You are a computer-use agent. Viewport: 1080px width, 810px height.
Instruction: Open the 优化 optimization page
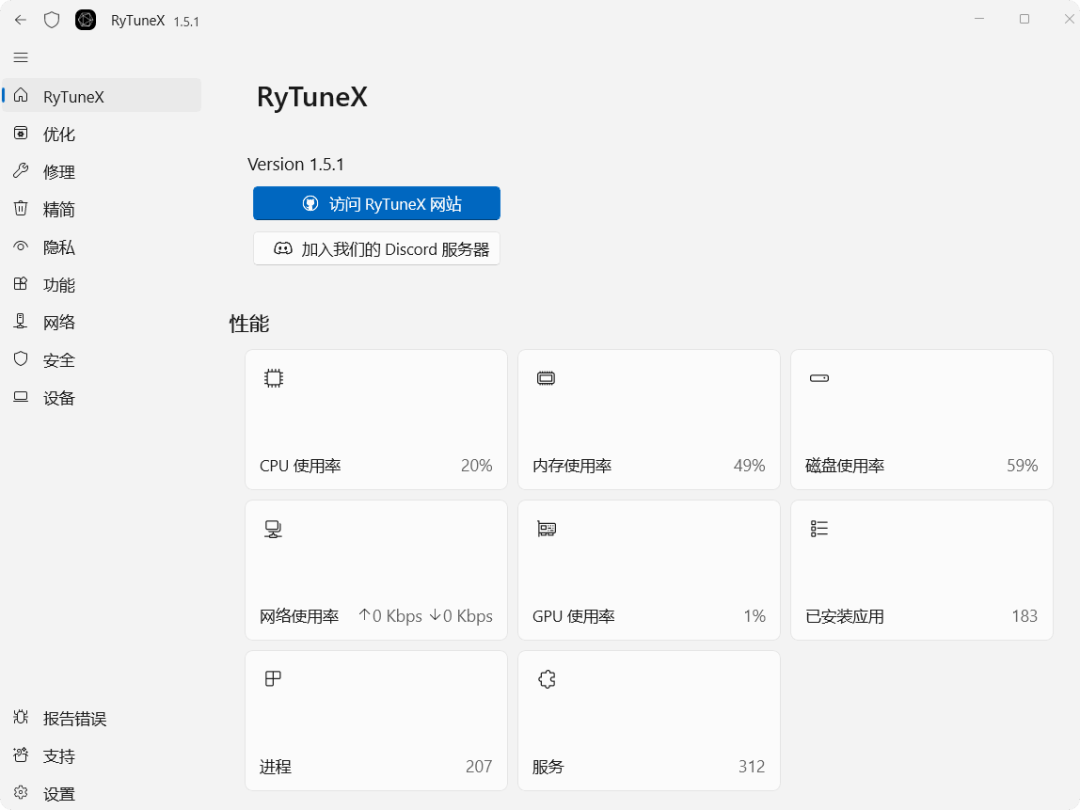[x=58, y=134]
